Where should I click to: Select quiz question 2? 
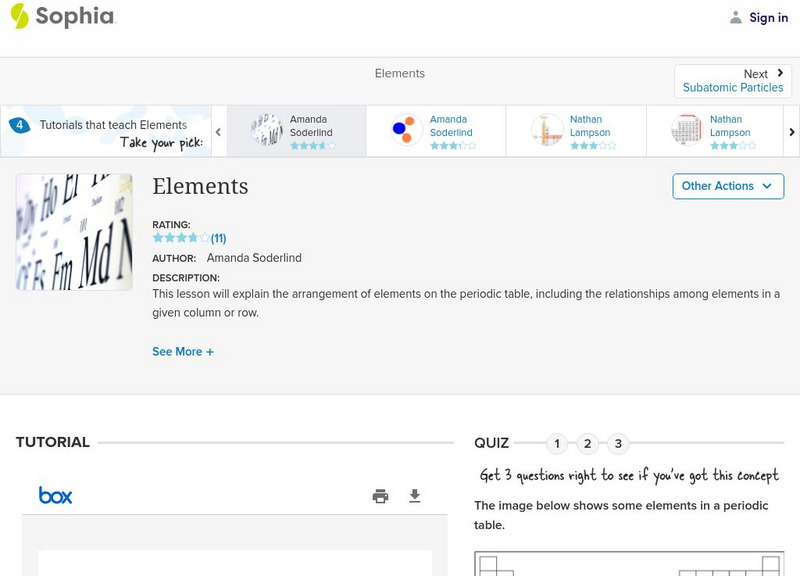[x=588, y=443]
